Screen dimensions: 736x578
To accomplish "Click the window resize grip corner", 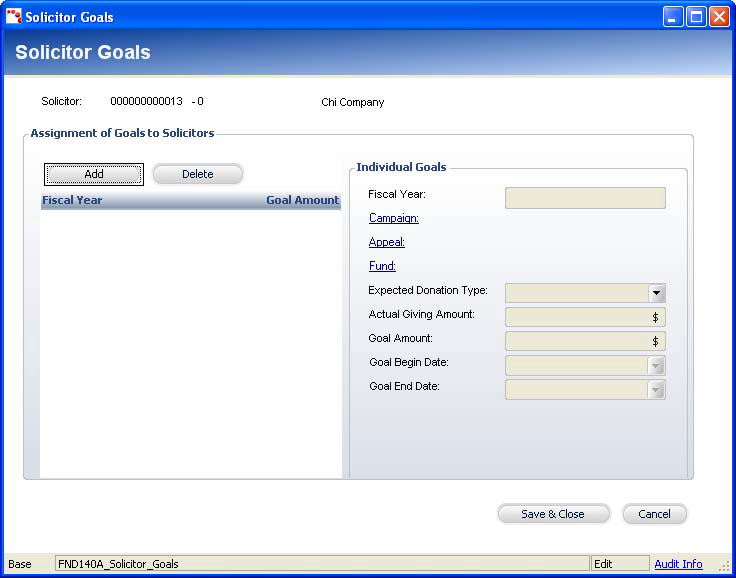I will coord(724,566).
